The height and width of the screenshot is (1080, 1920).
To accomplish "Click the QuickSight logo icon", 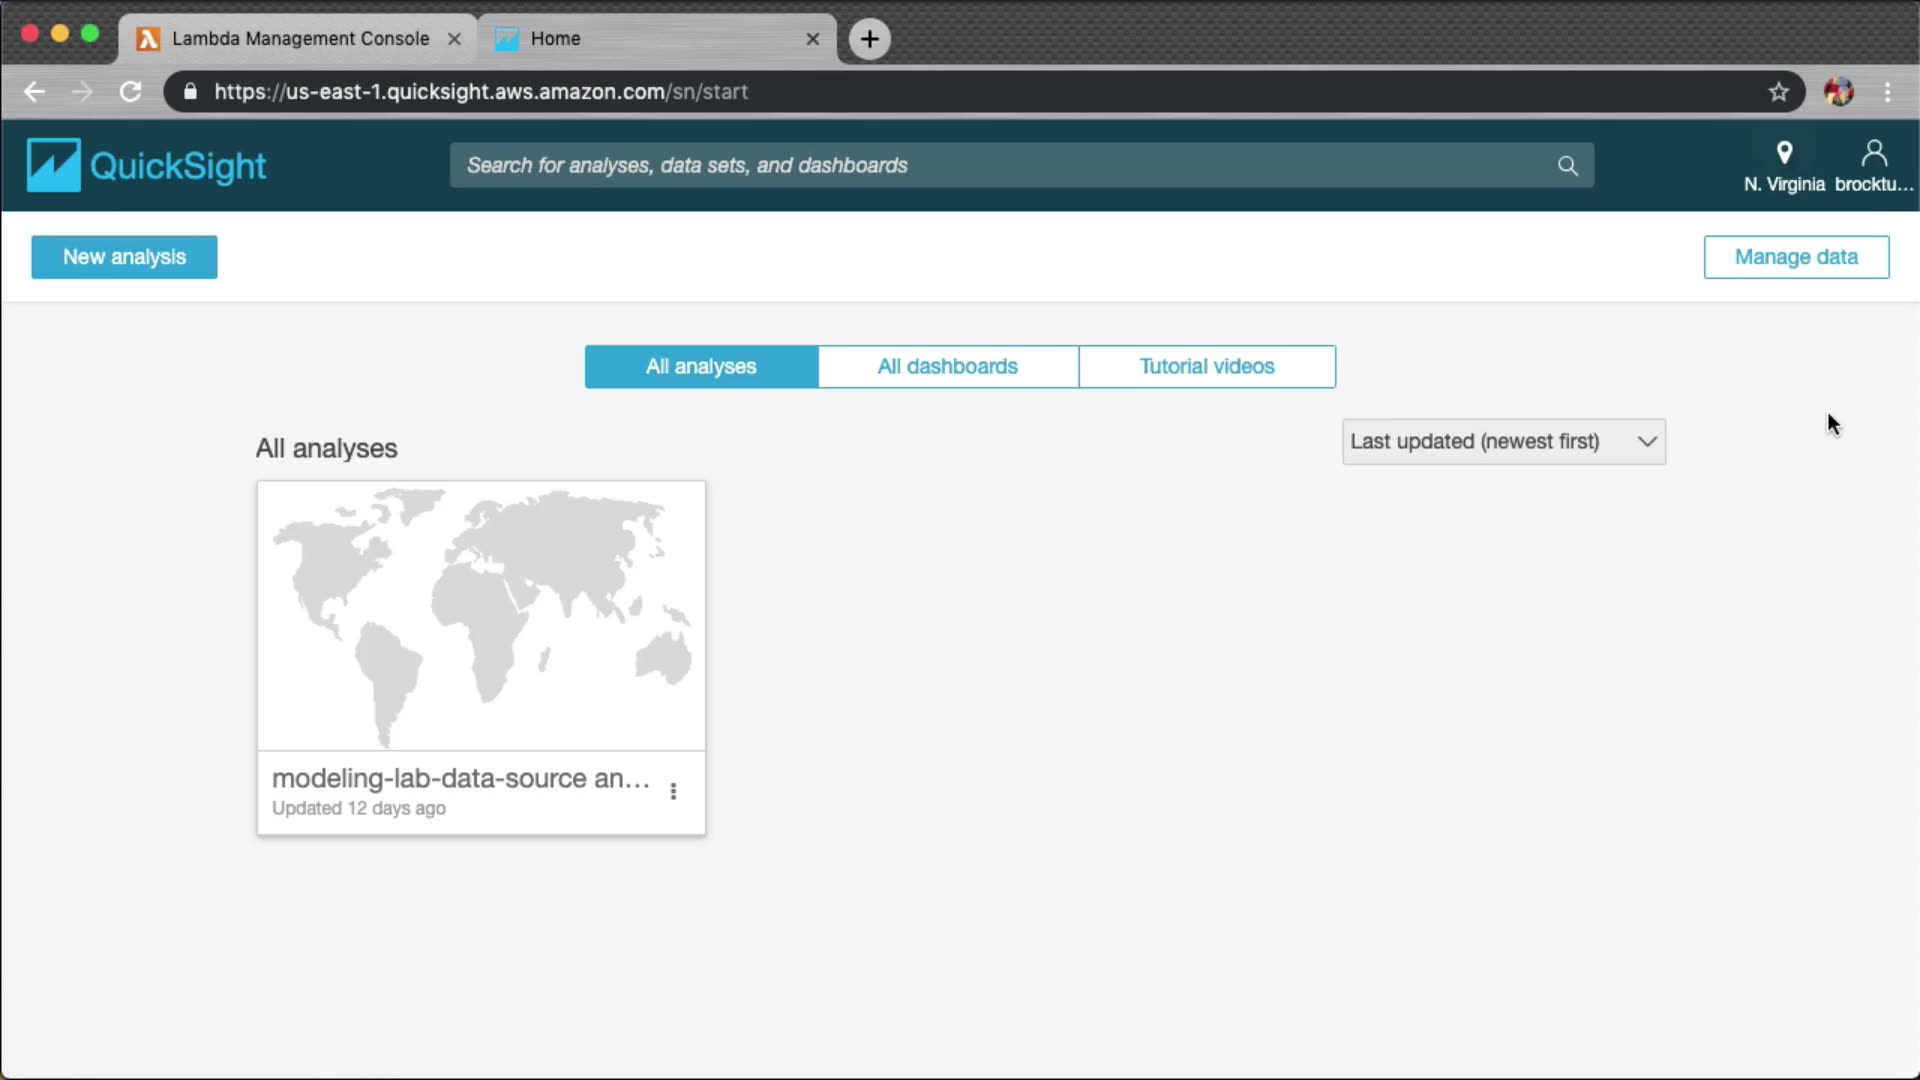I will 53,165.
